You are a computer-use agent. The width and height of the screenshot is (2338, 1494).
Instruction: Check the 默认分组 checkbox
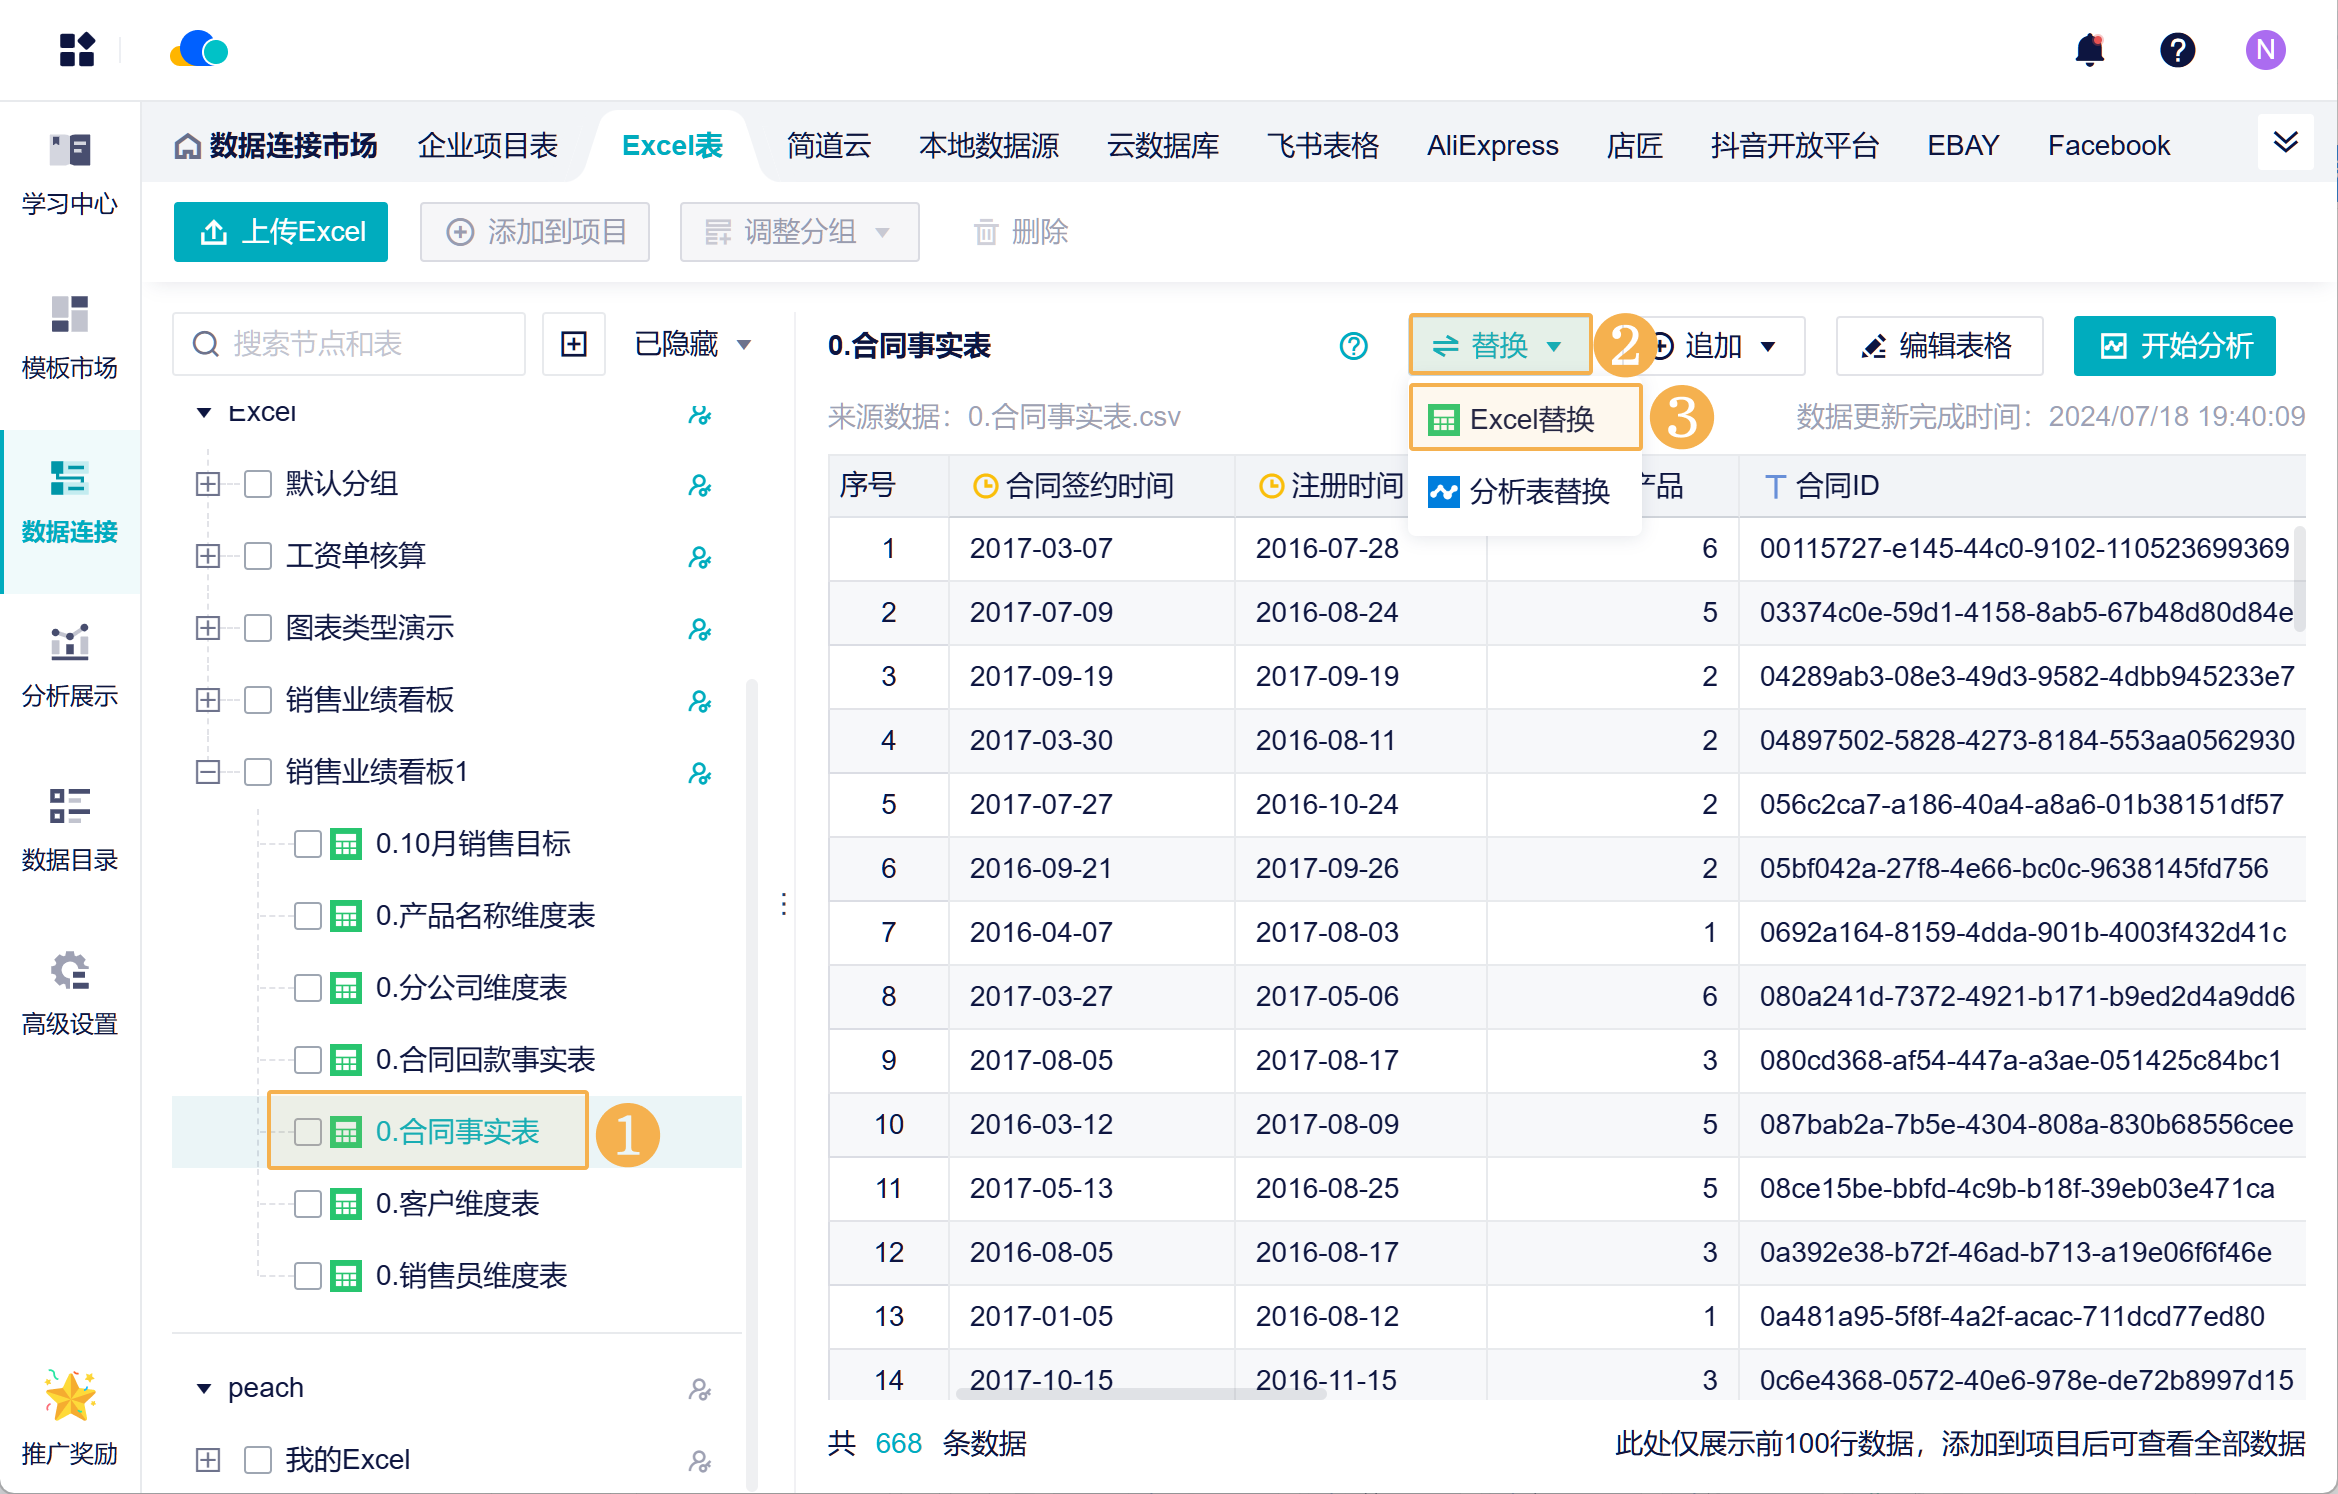(258, 484)
